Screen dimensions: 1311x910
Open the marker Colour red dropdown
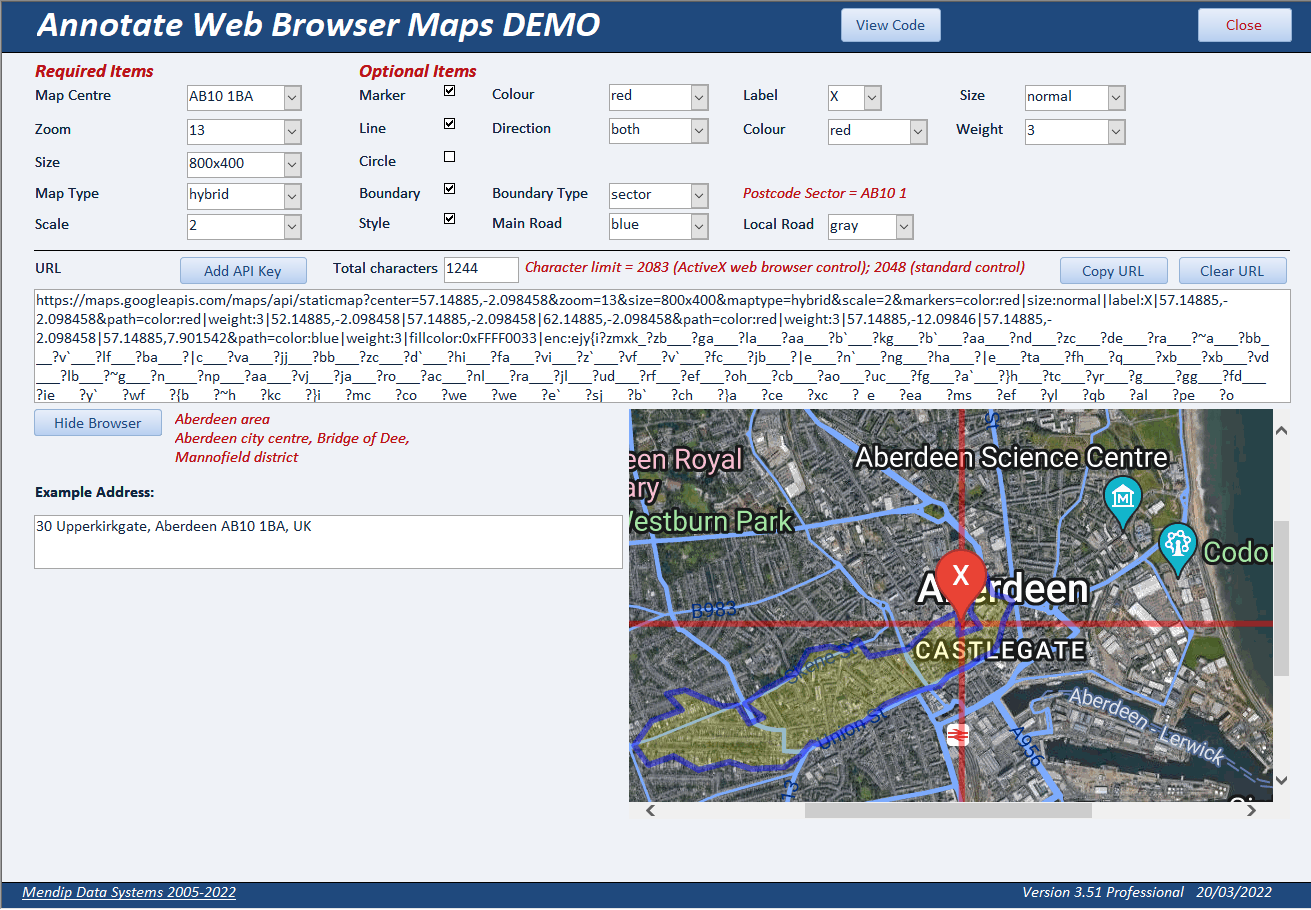(700, 97)
